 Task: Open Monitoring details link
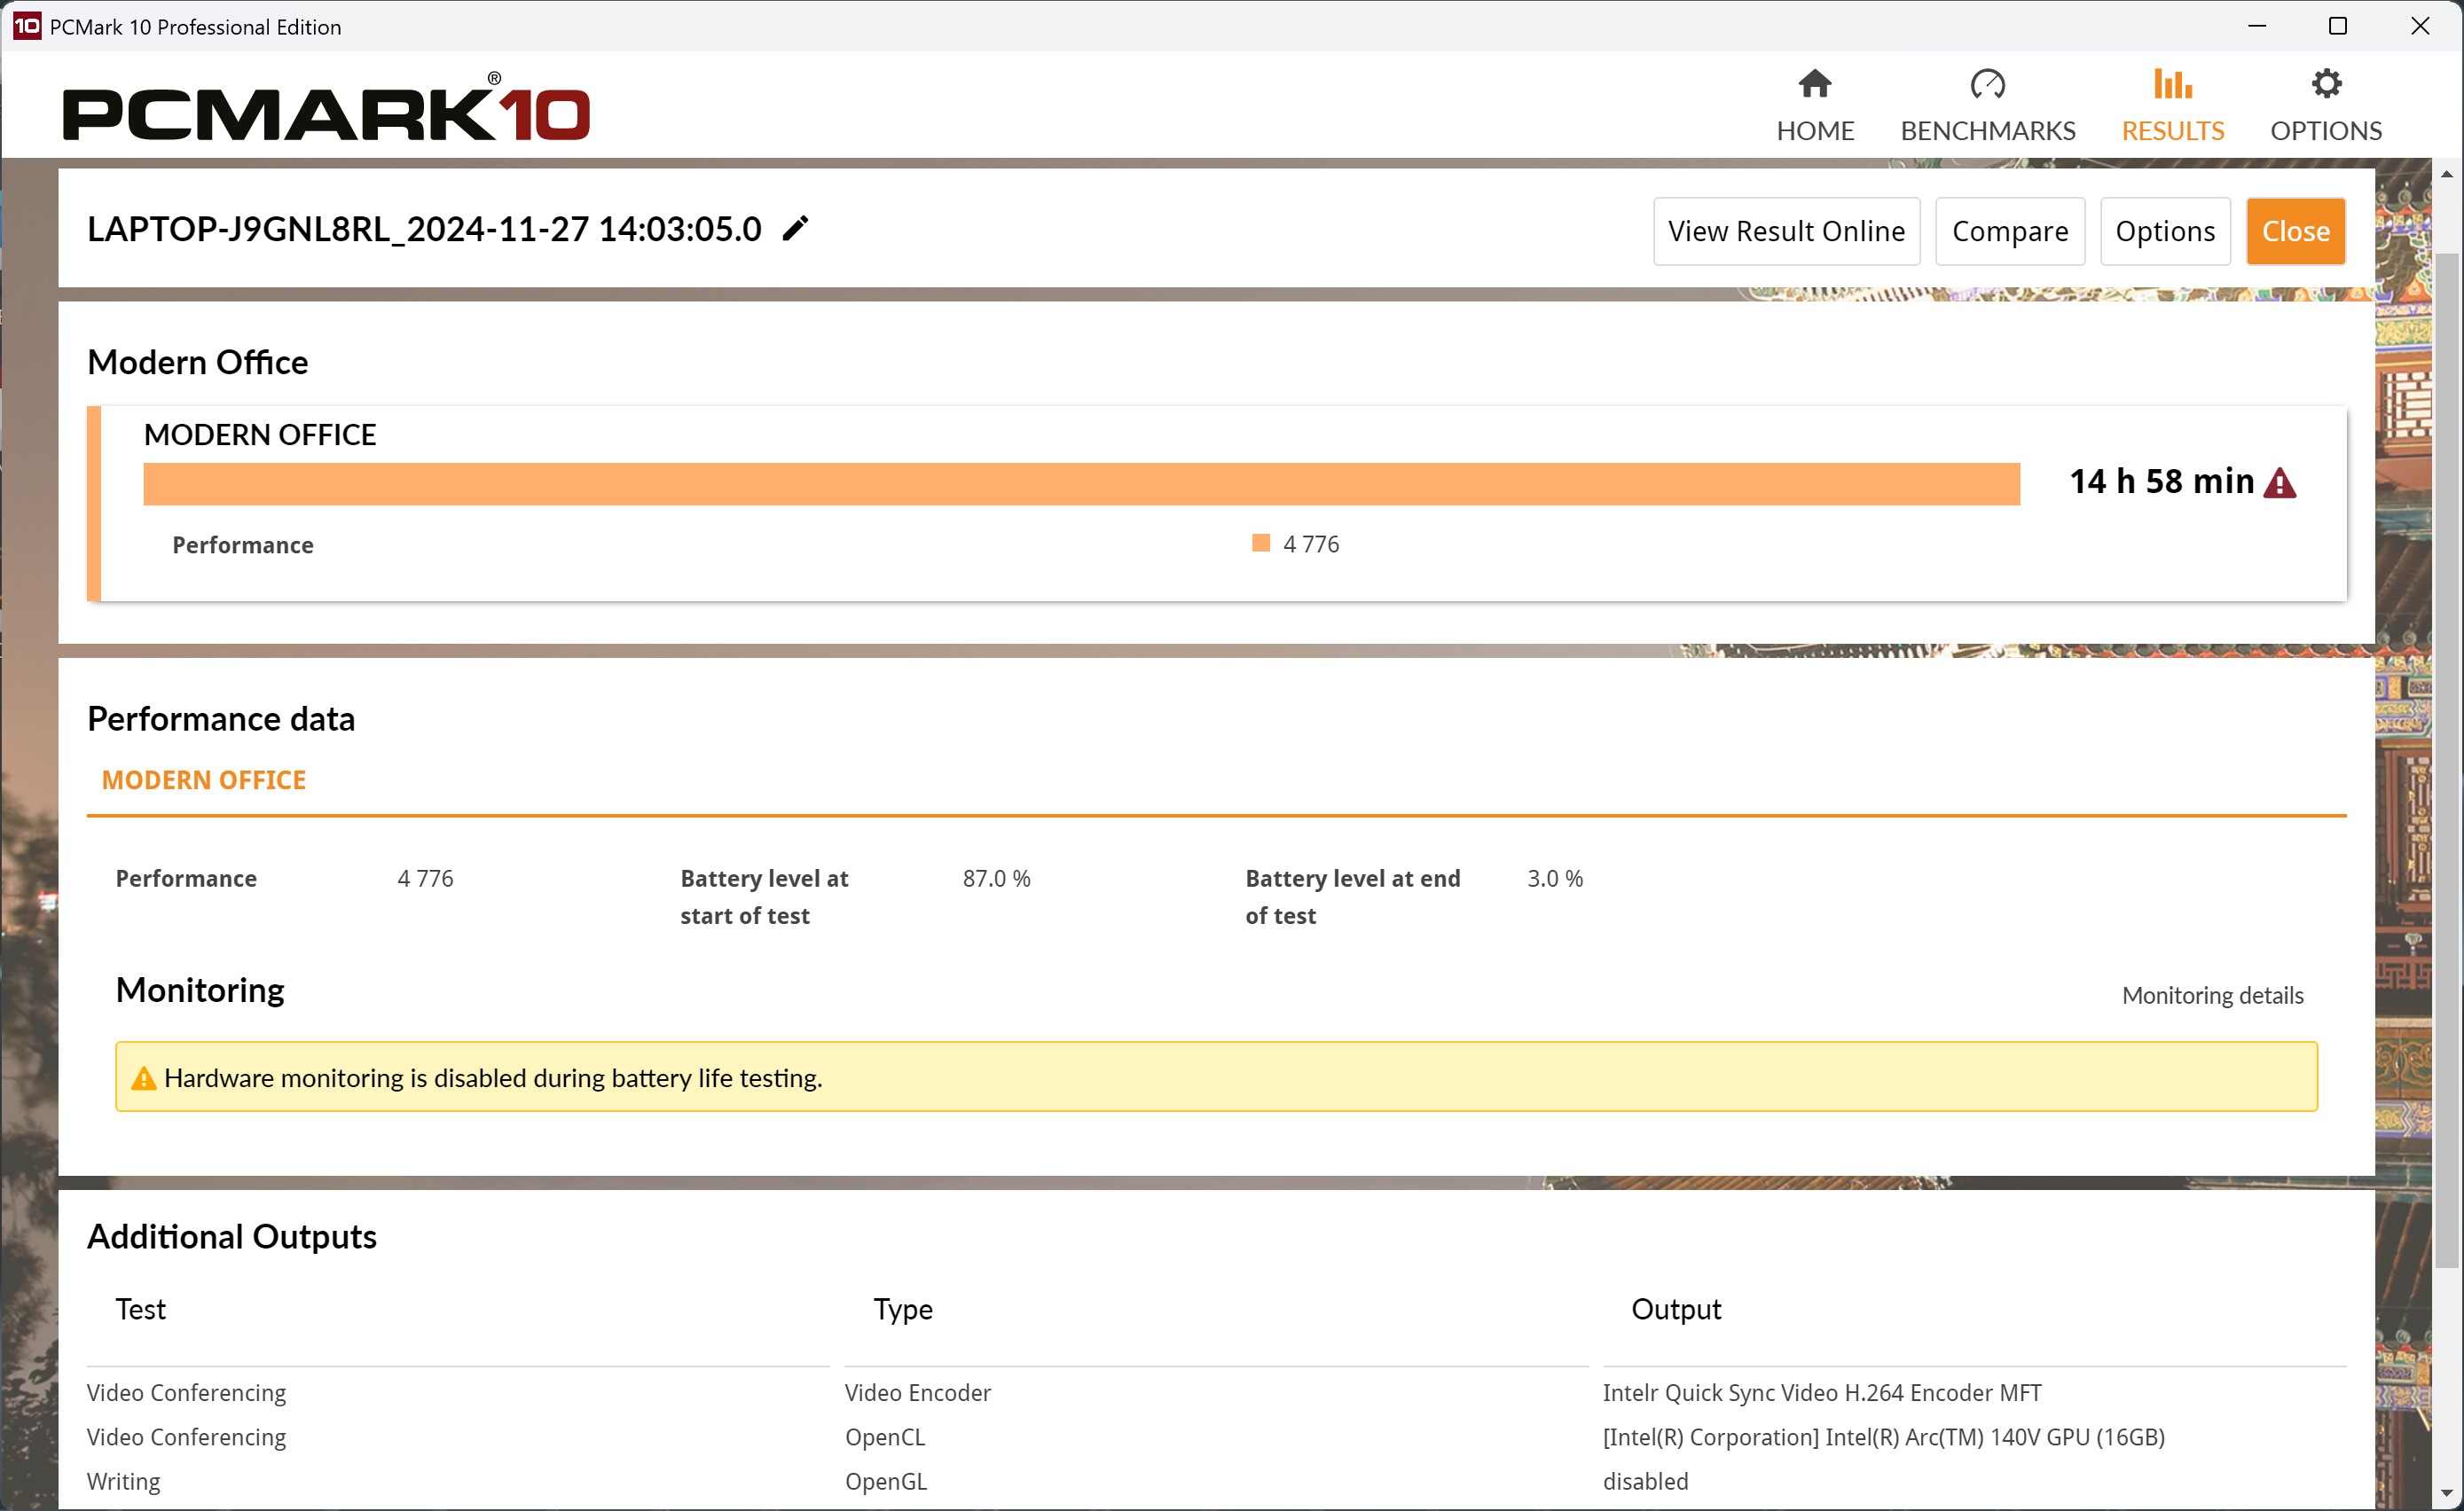pos(2212,995)
